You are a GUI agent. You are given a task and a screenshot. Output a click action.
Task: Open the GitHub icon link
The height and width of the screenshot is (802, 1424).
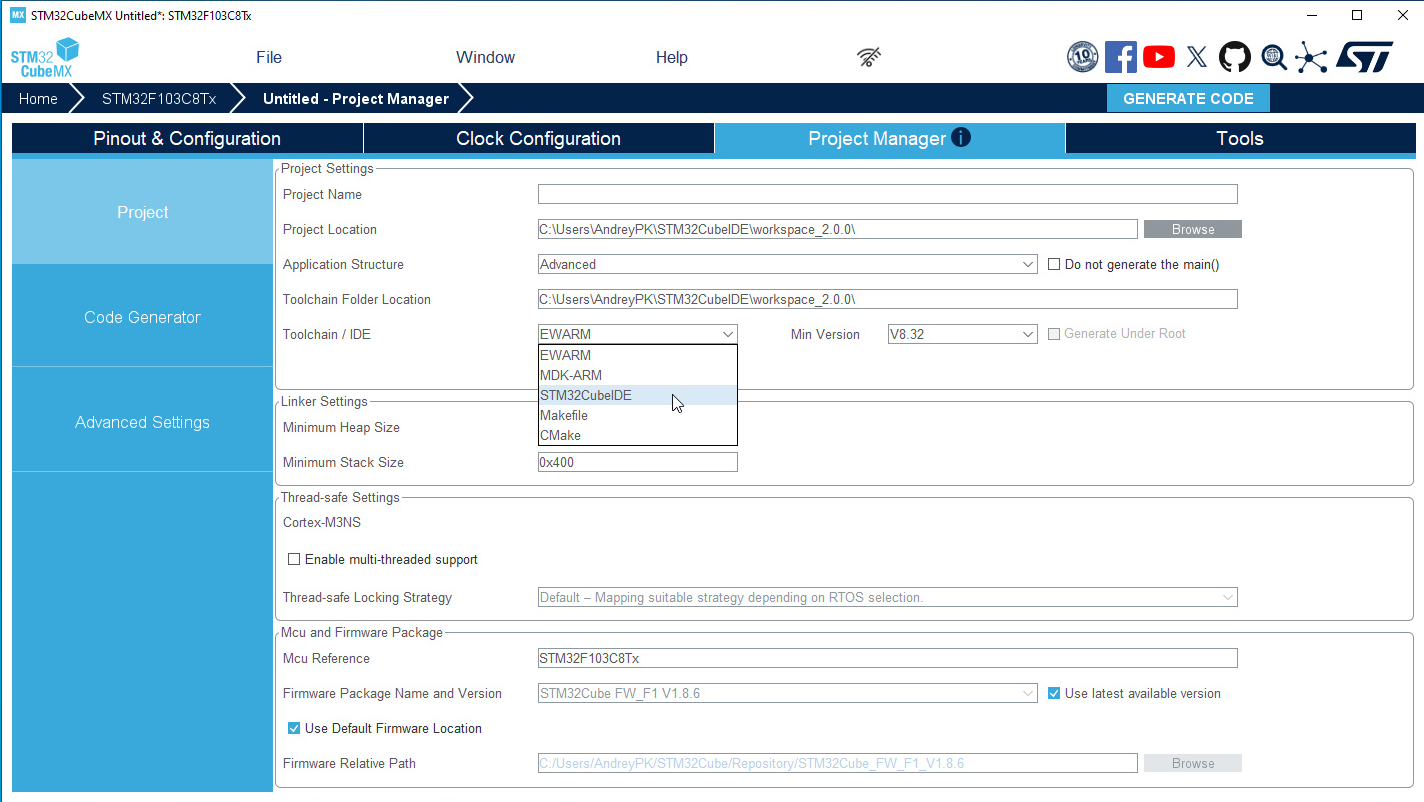[1234, 57]
